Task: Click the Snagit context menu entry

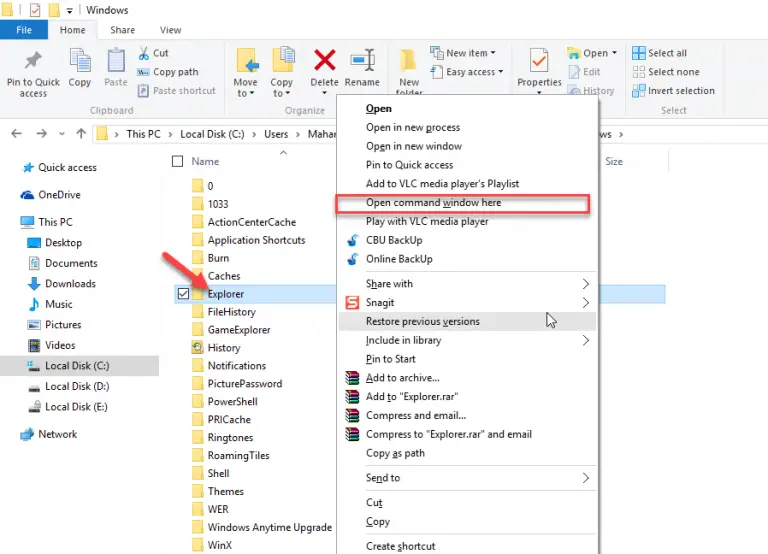Action: point(380,303)
